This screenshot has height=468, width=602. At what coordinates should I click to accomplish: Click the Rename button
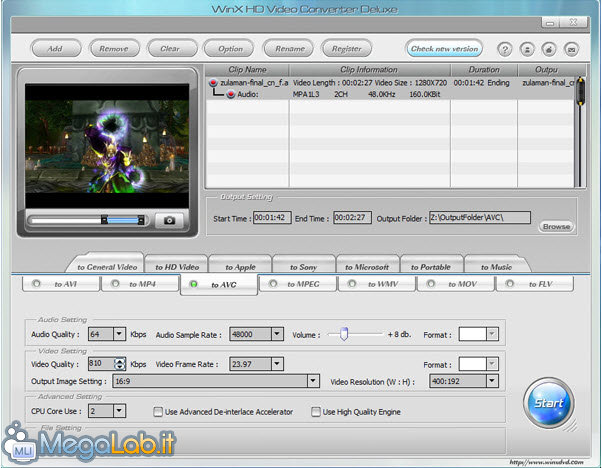click(290, 49)
